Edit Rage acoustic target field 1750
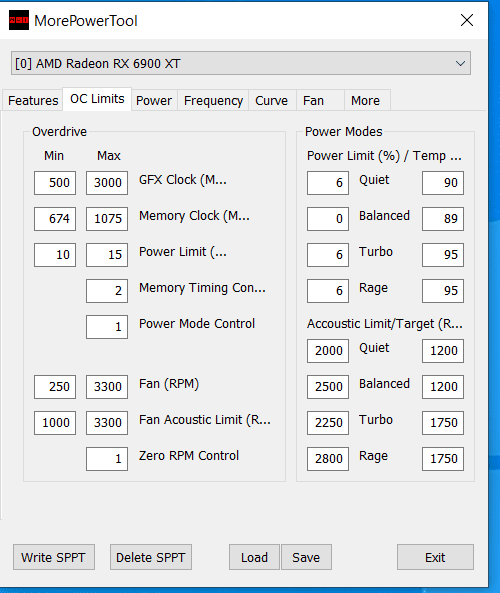 [443, 459]
